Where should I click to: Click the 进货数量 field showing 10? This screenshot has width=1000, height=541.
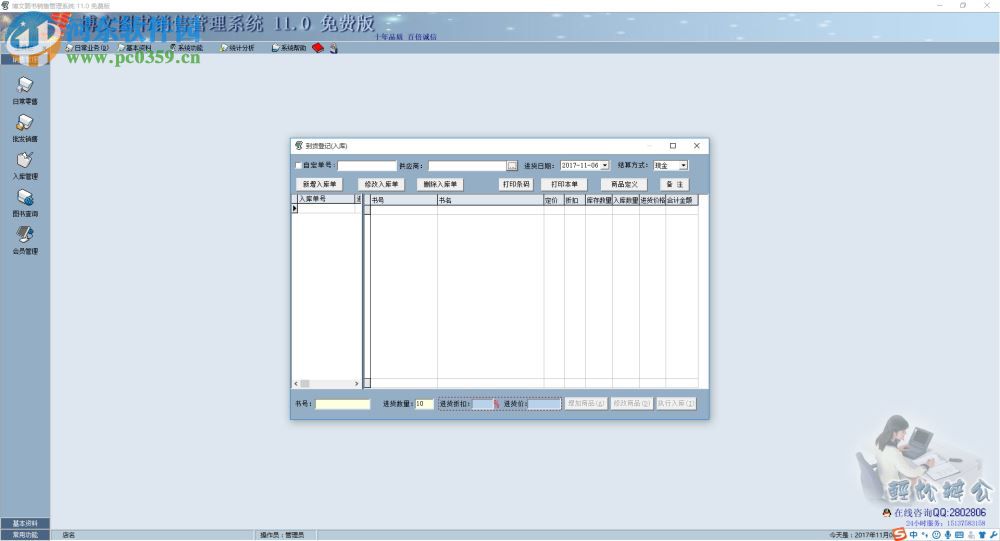[x=424, y=404]
